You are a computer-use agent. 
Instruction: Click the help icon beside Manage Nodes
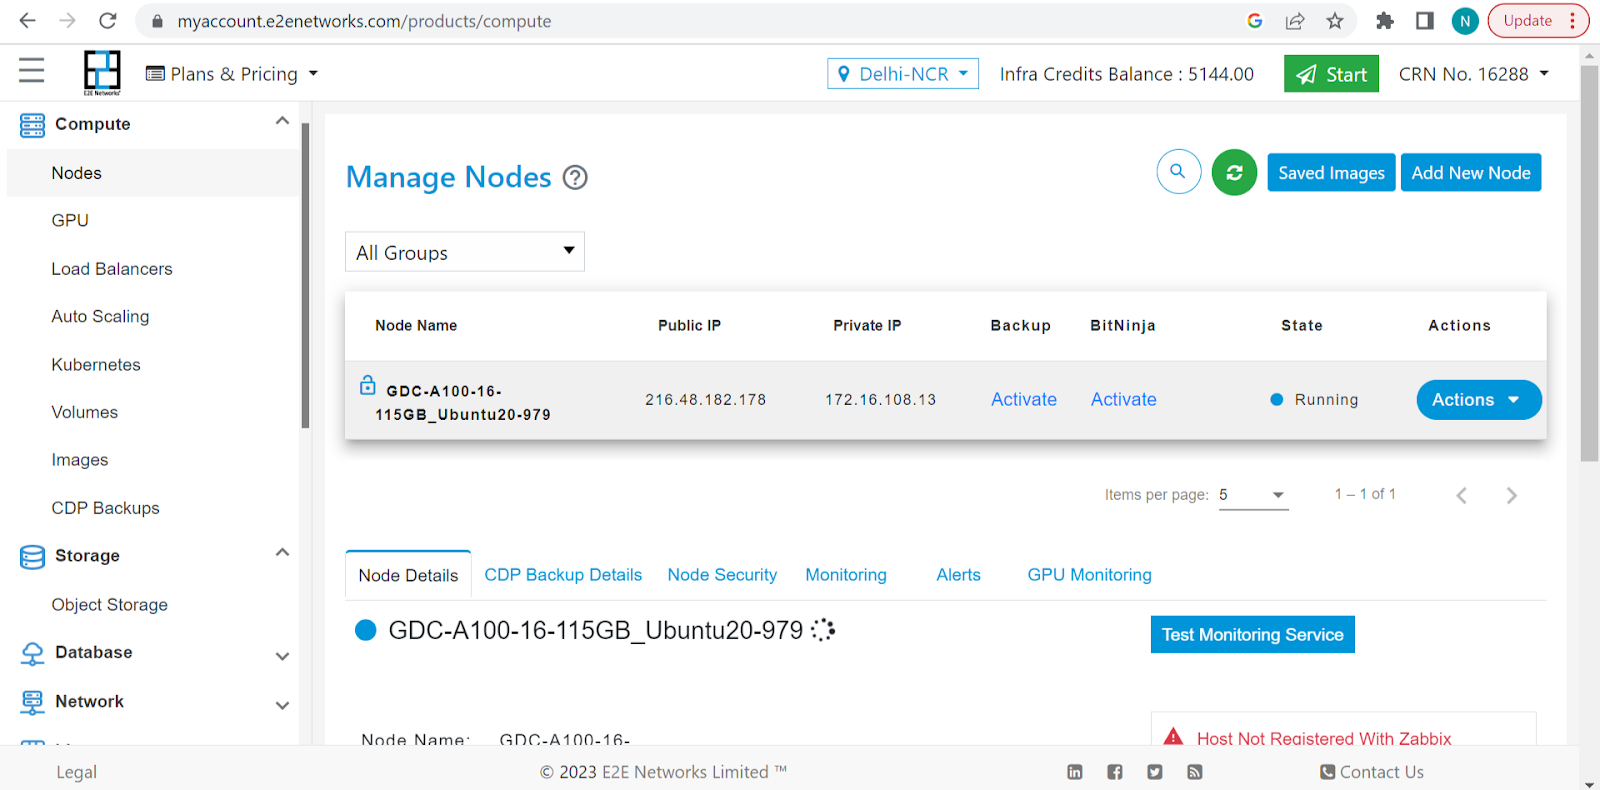coord(575,178)
